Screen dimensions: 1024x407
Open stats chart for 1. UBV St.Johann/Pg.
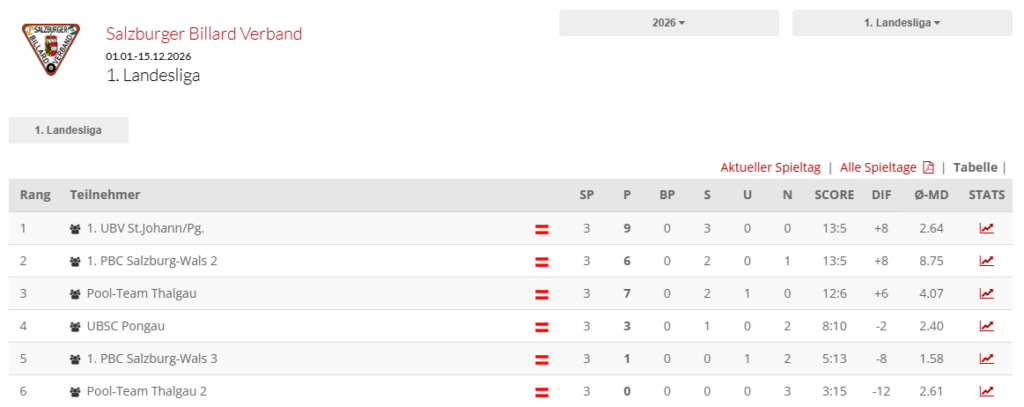(986, 229)
